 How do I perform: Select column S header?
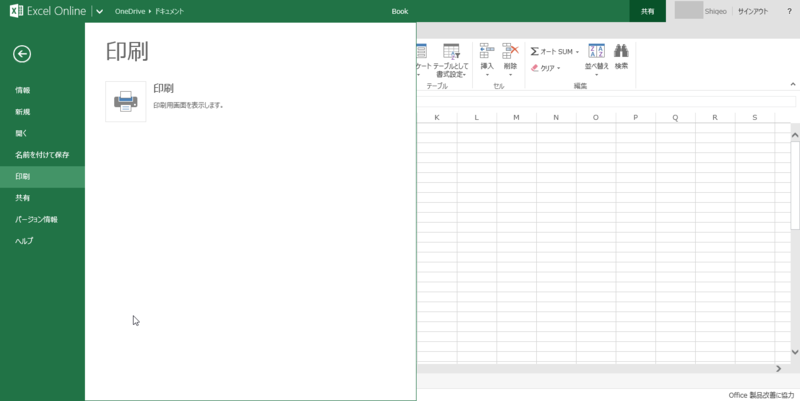click(x=755, y=117)
